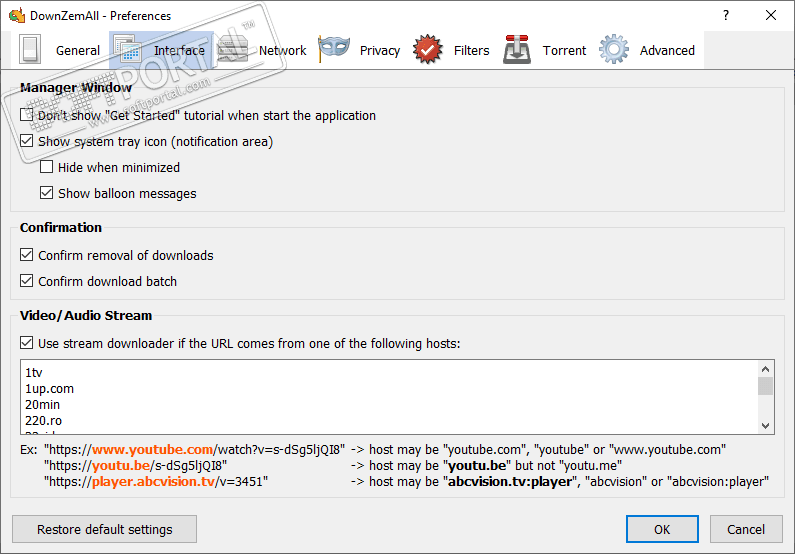Switch to the Advanced tab
This screenshot has height=554, width=795.
pyautogui.click(x=647, y=50)
